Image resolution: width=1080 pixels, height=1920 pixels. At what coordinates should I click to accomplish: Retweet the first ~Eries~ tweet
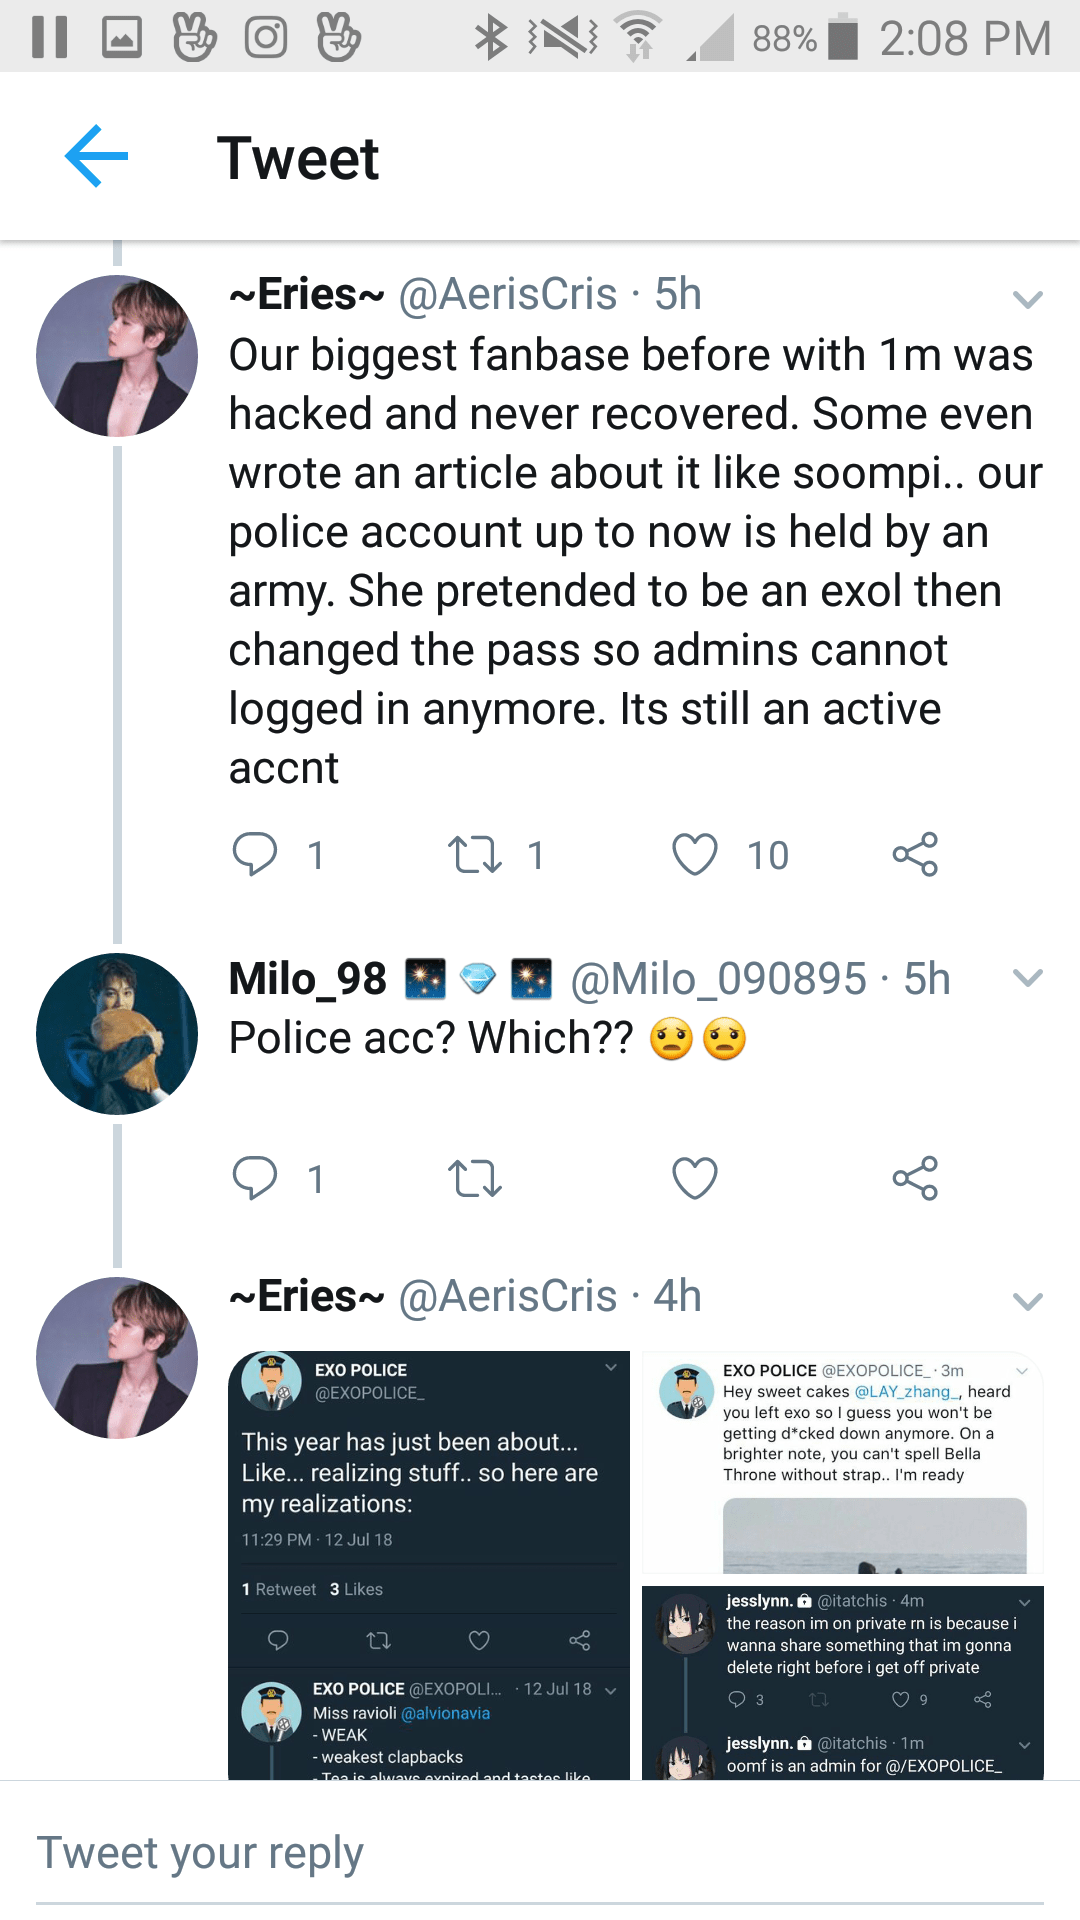pos(474,854)
